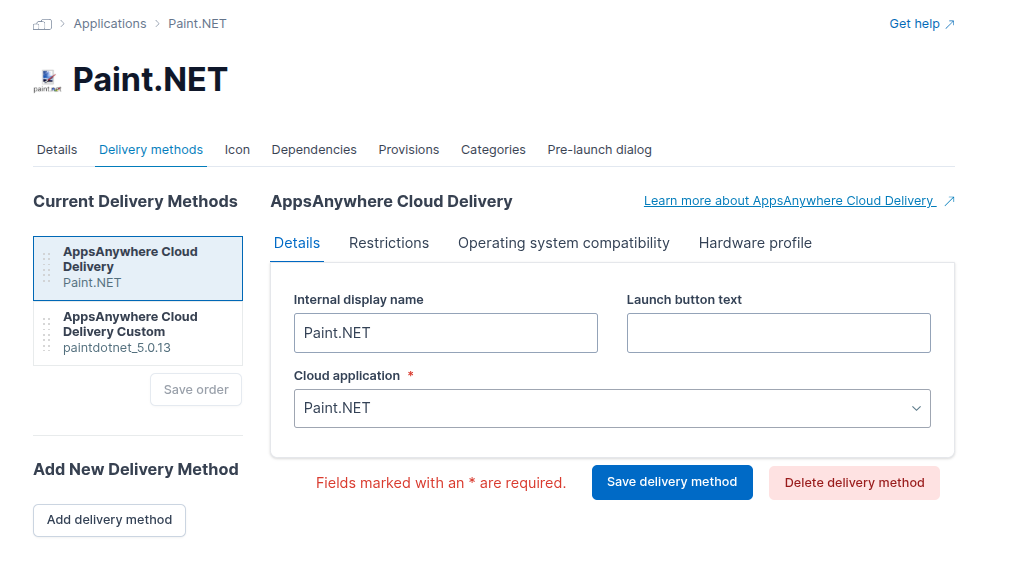Open the Cloud application dropdown
Viewport: 1026px width, 575px height.
tap(612, 408)
